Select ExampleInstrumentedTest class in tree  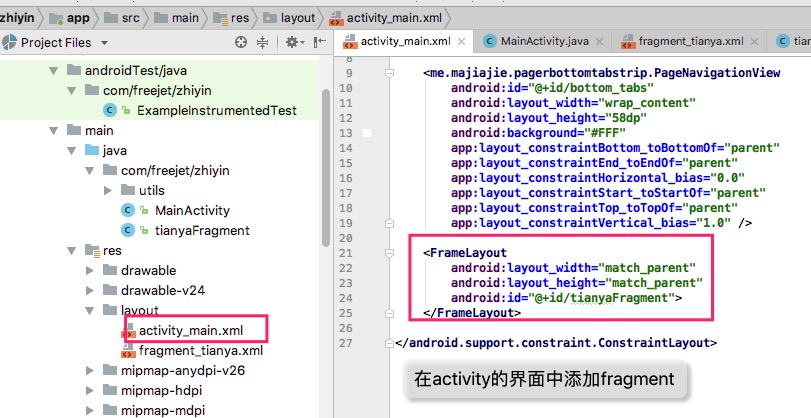point(217,110)
